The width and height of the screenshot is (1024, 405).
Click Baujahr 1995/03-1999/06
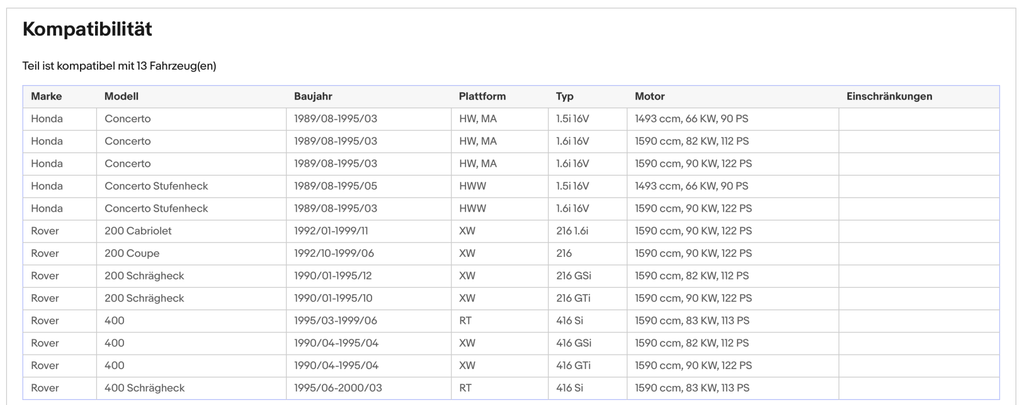click(x=336, y=321)
